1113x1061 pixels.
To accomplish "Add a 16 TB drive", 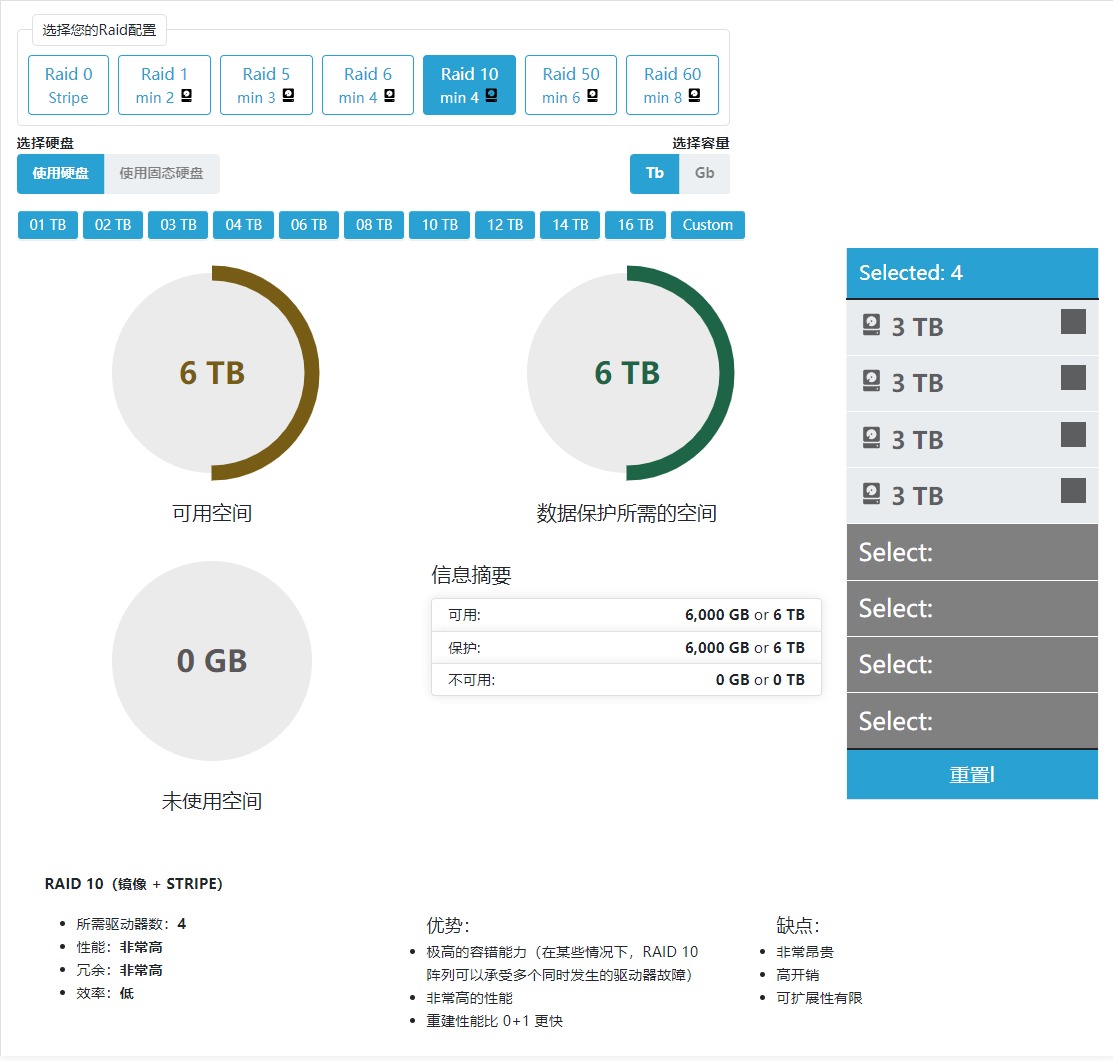I will coord(635,225).
